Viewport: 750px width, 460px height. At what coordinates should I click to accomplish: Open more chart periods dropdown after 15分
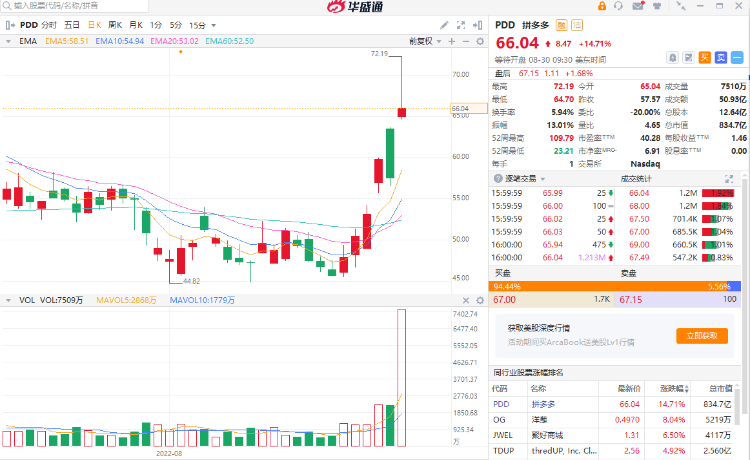point(214,25)
